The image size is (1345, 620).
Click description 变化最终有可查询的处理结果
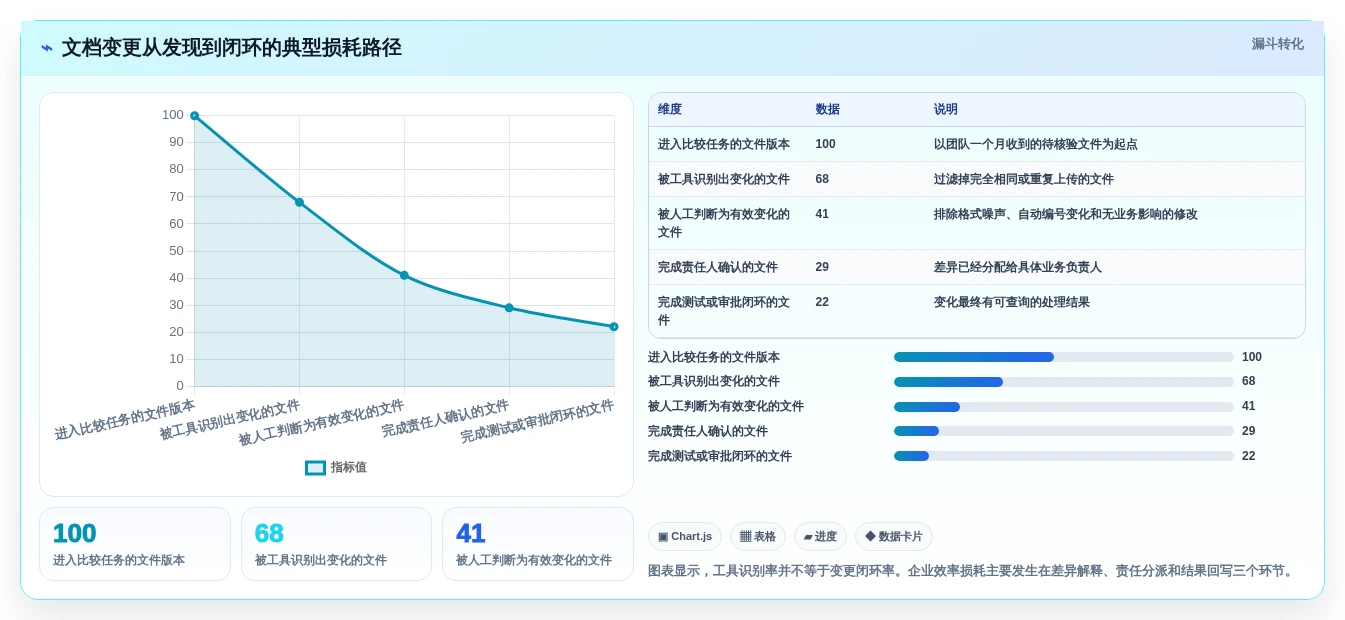1012,302
